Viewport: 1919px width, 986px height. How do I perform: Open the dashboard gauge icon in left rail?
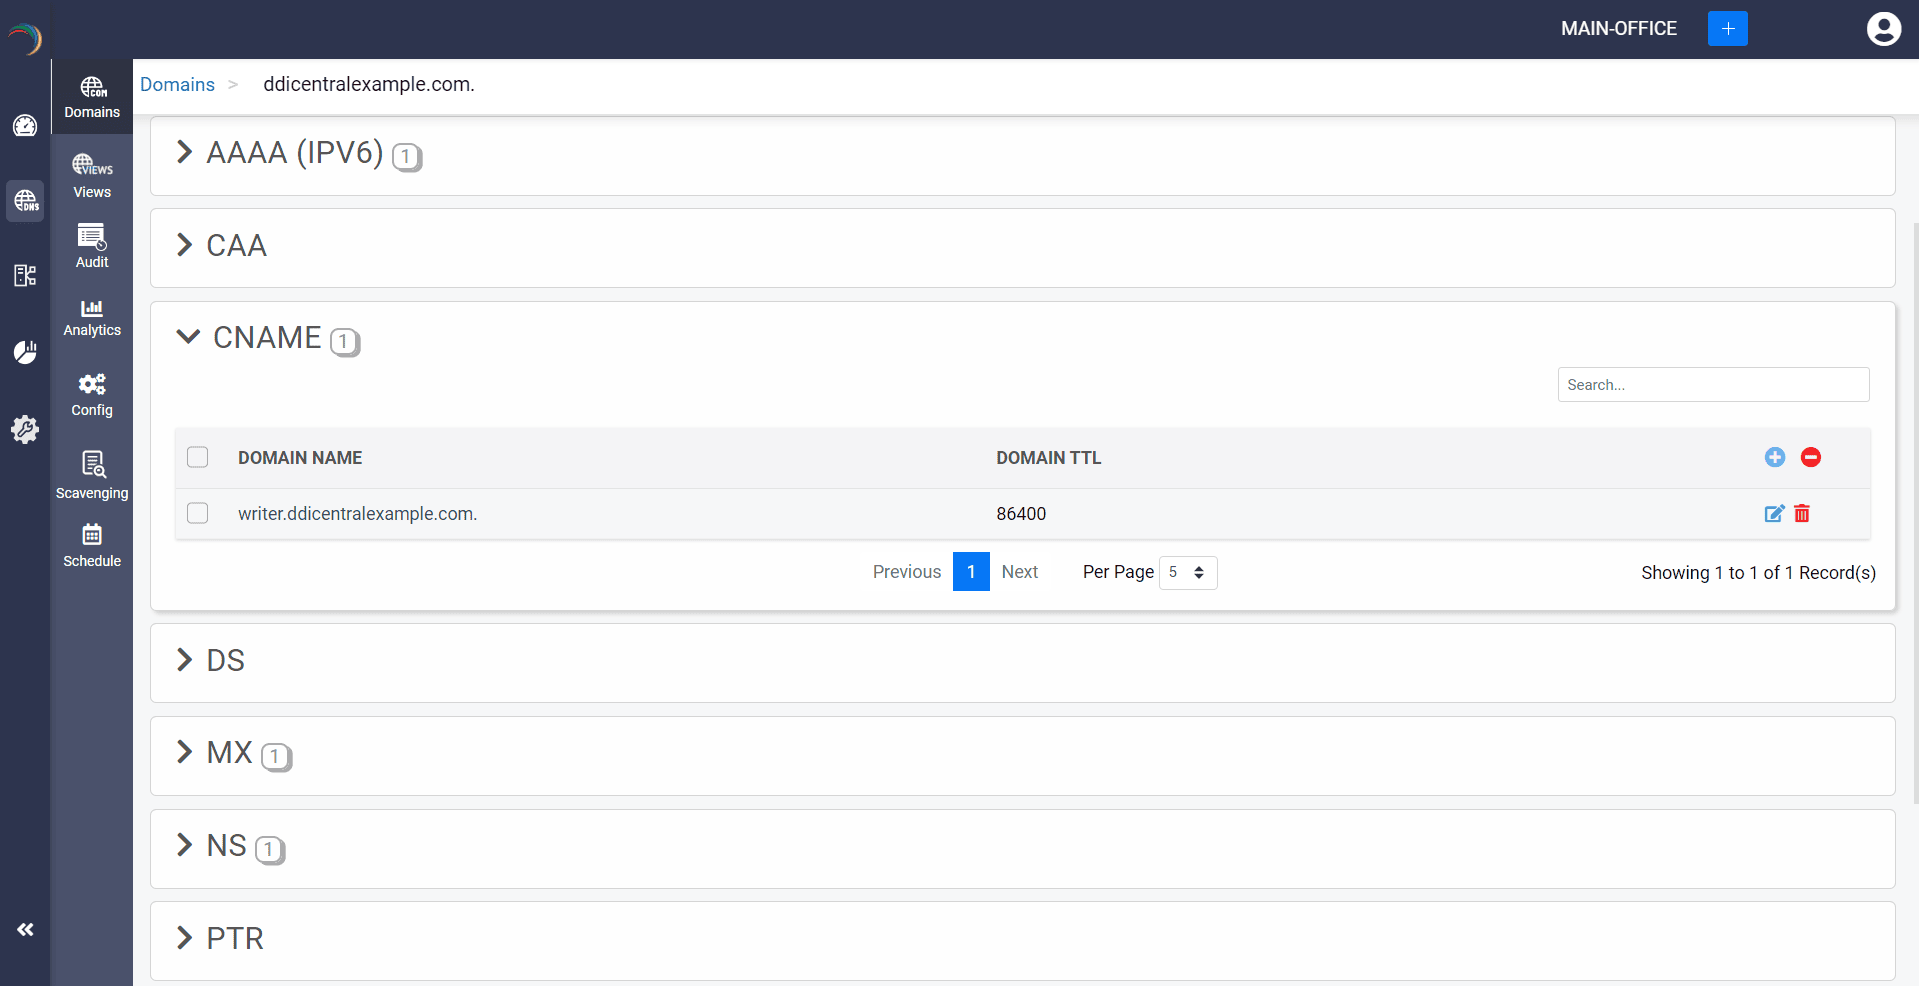tap(25, 126)
